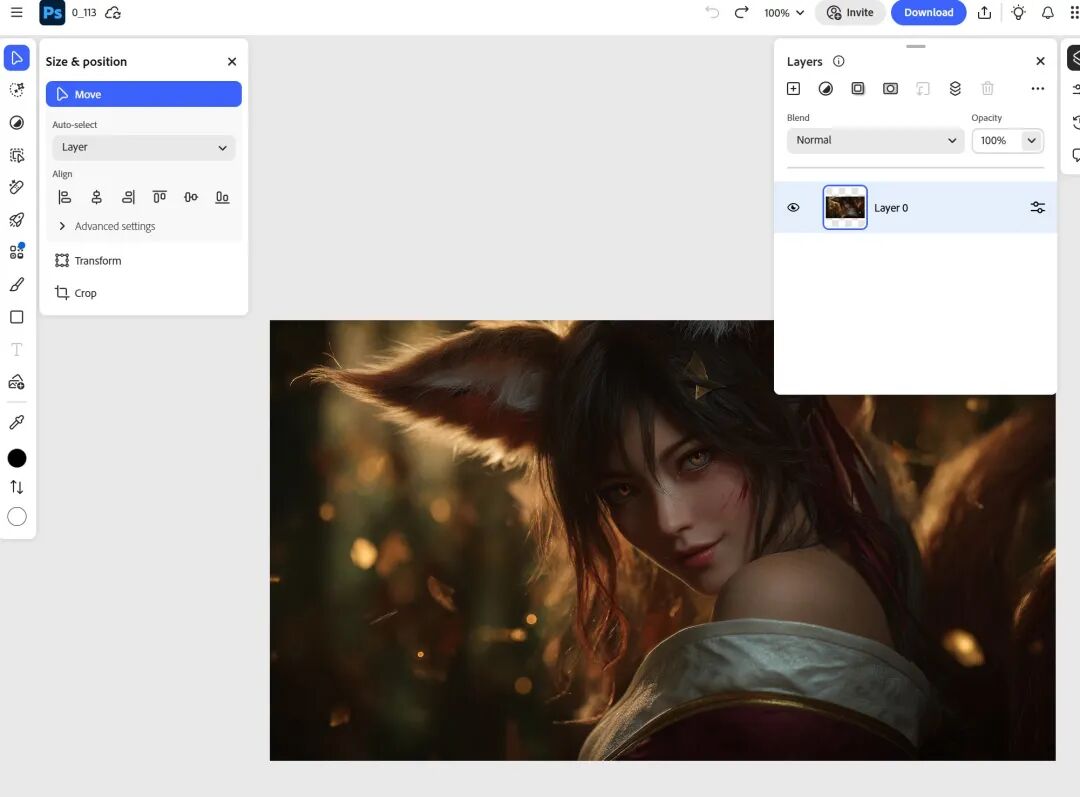Screen dimensions: 1080x797
Task: Click the align left edges icon
Action: coord(64,197)
